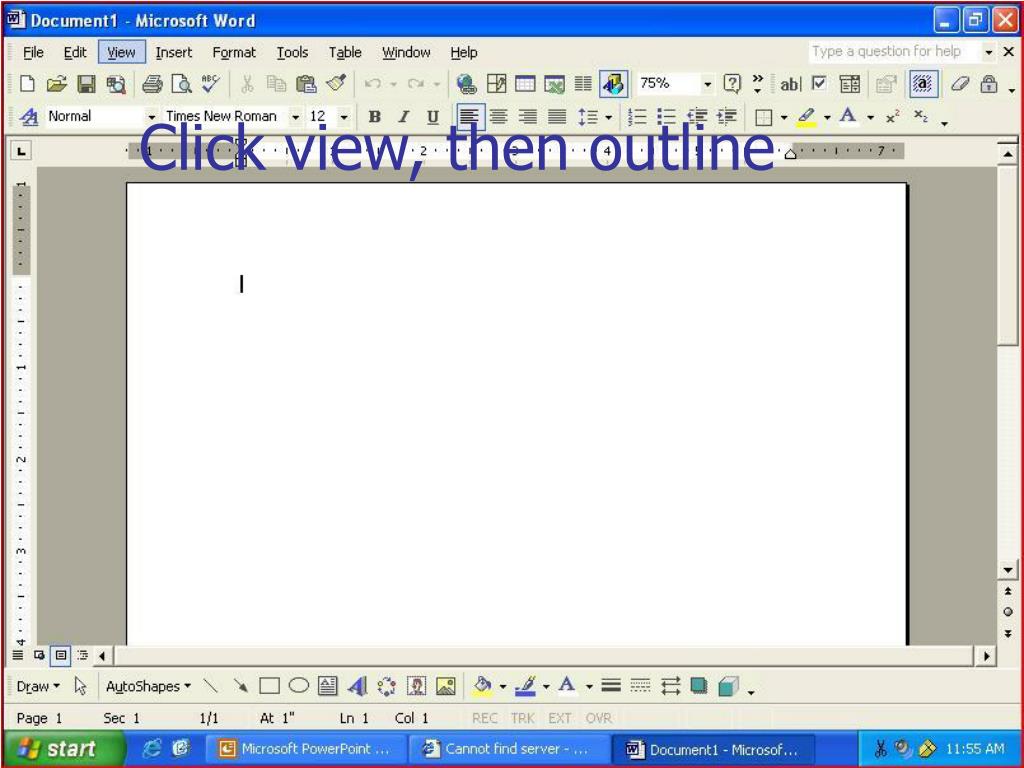
Task: Toggle bulleted list formatting
Action: (x=666, y=117)
